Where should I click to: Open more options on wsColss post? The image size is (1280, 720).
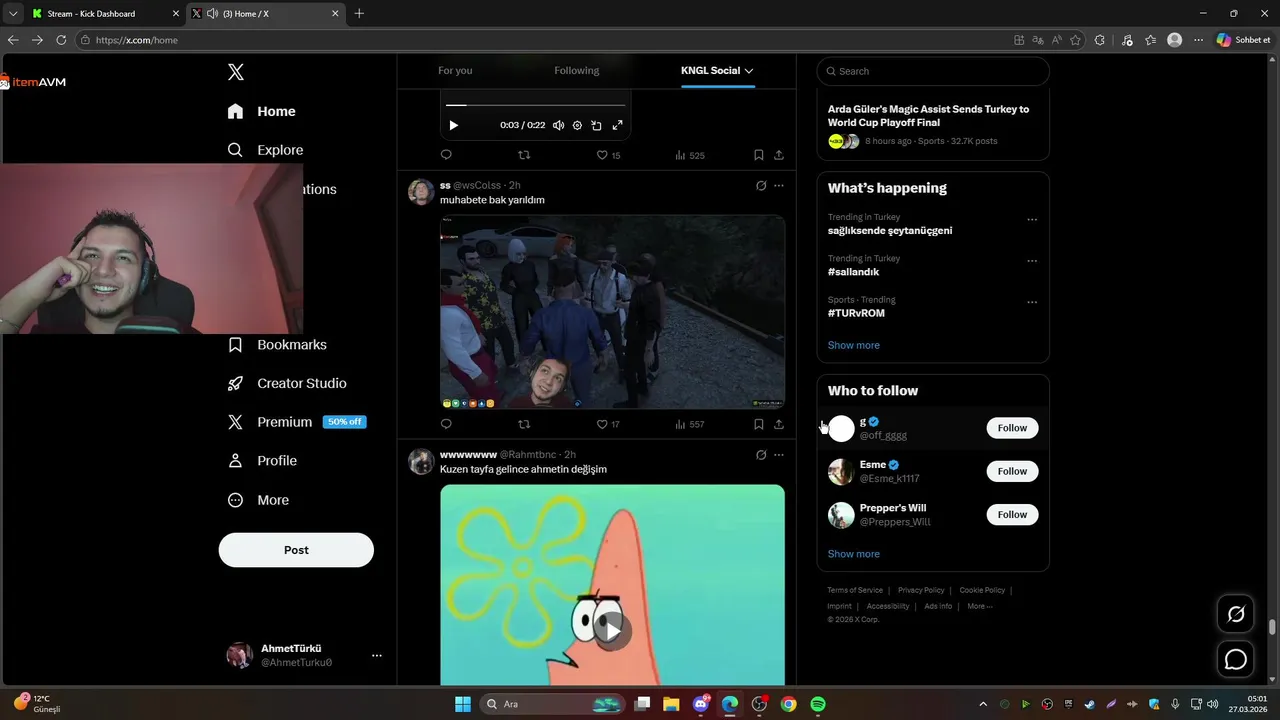coord(779,185)
